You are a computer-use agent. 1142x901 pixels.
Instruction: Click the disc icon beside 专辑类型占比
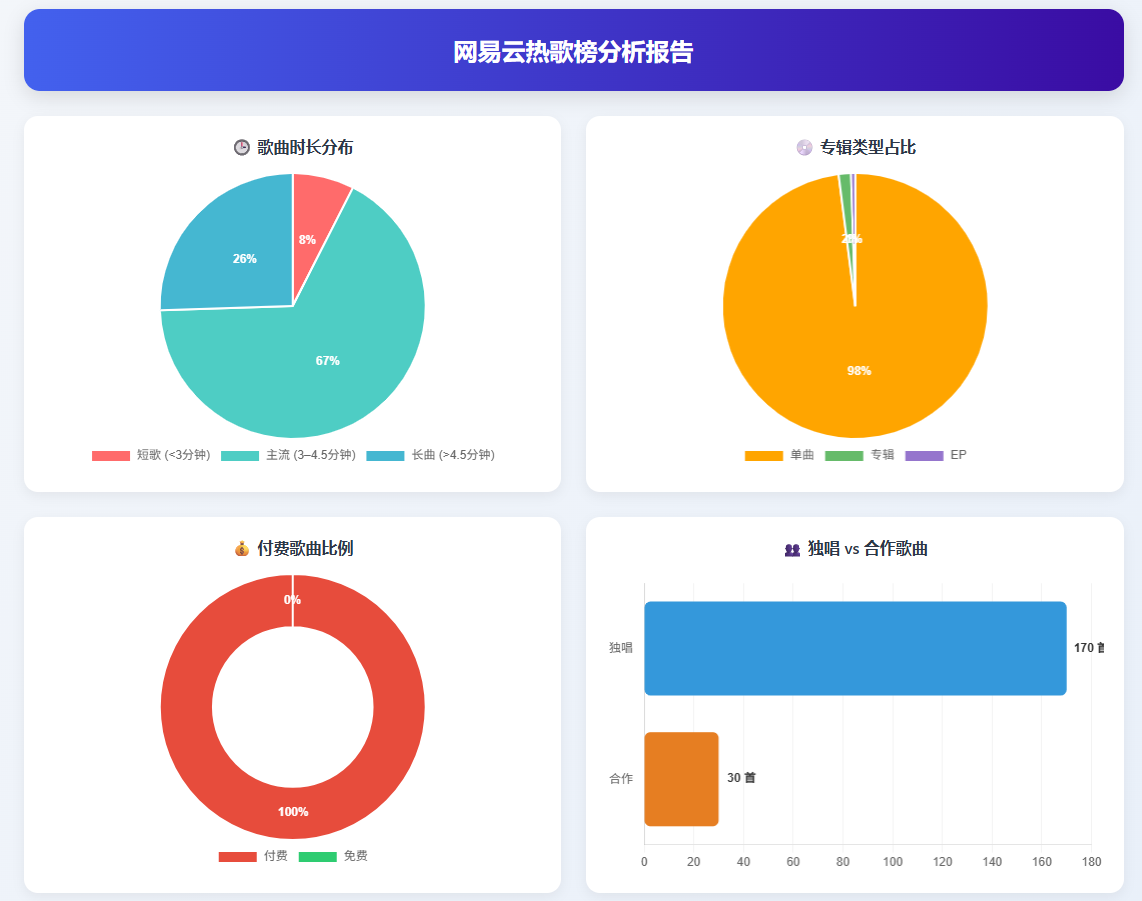pos(804,148)
